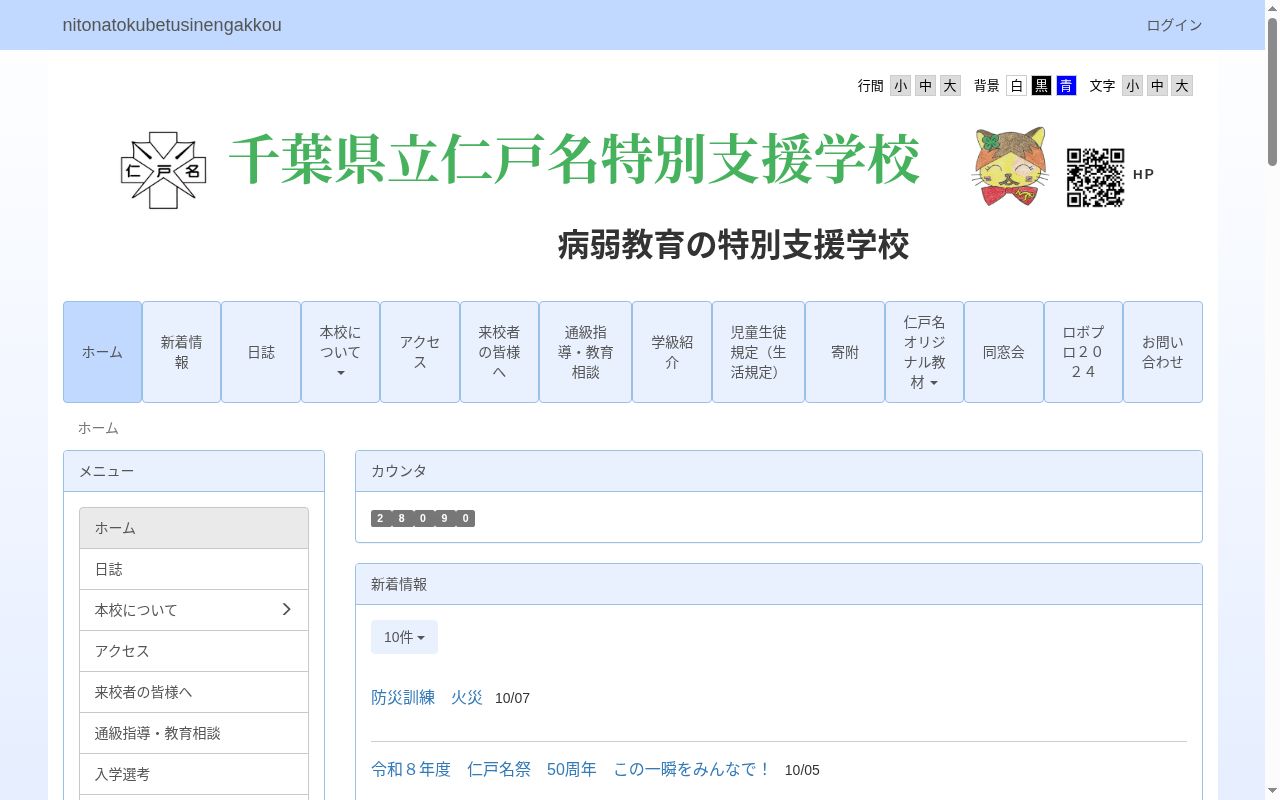This screenshot has height=800, width=1280.
Task: Select 通級指導・教育相談 in side menu
Action: 194,733
